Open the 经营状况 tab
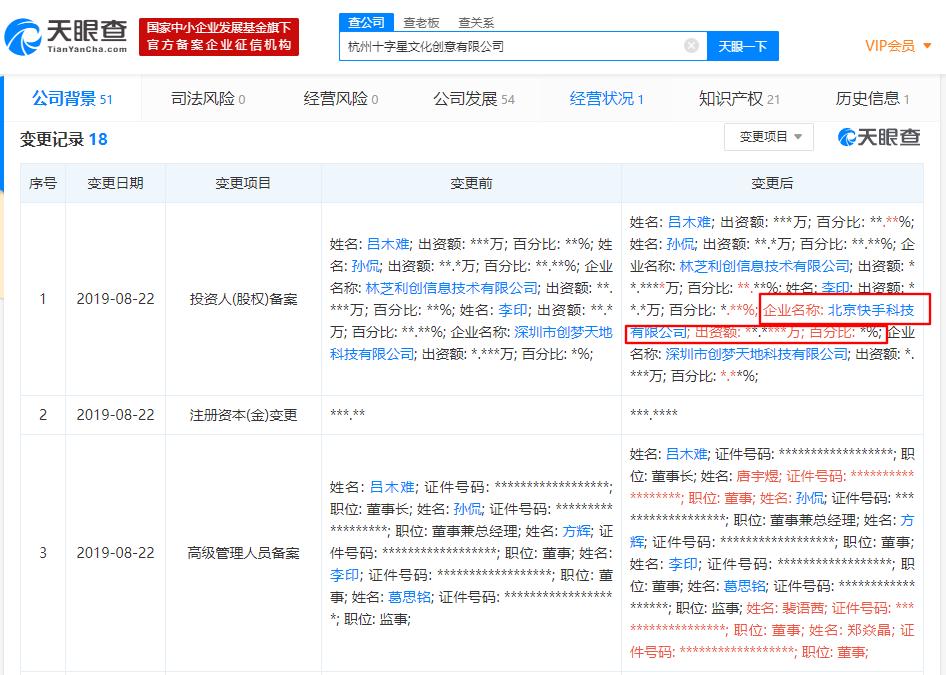The image size is (946, 675). [x=606, y=98]
